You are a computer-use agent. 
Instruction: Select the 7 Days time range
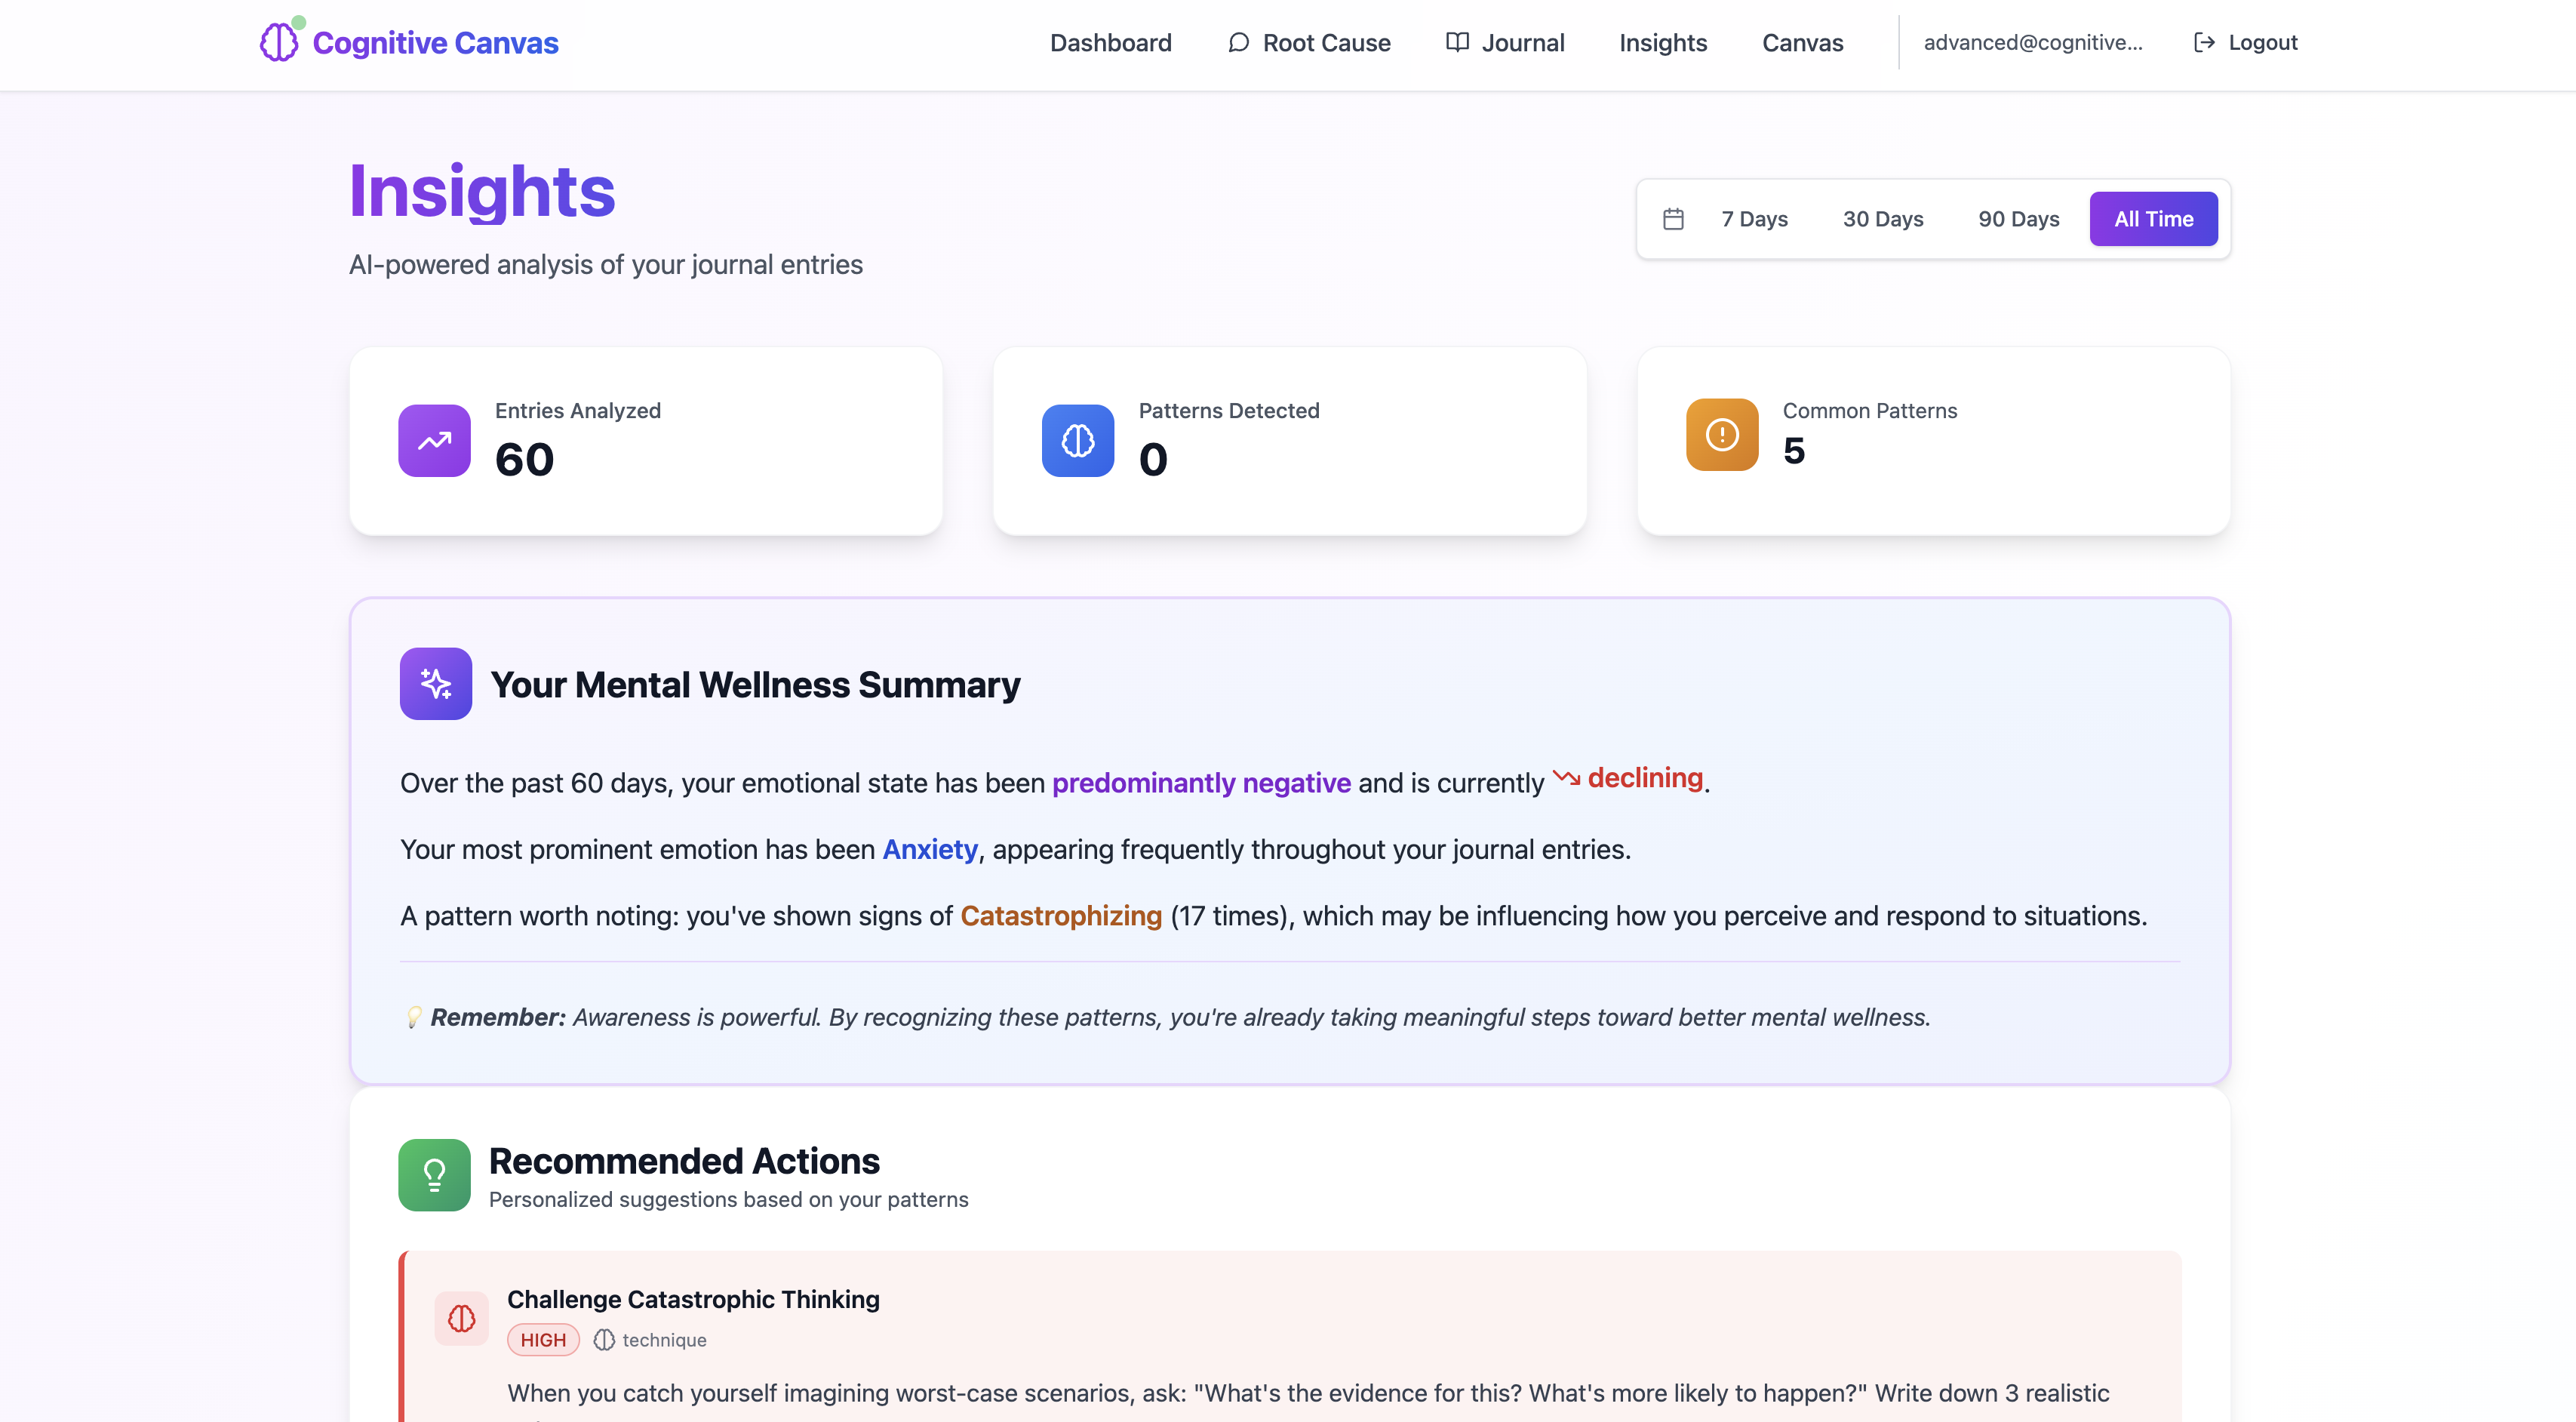tap(1754, 219)
